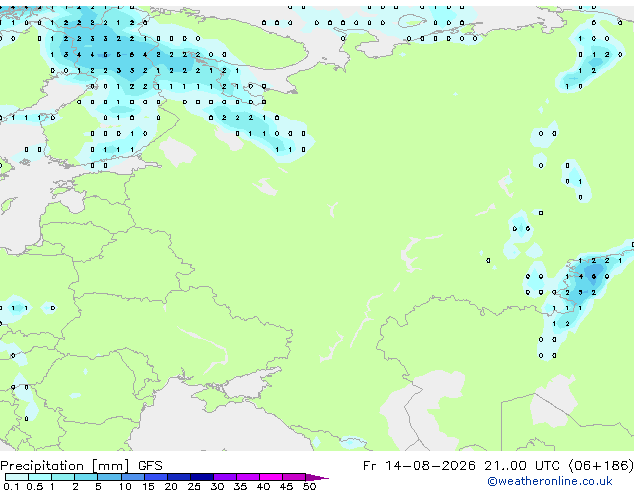Click the legend label 25

pyautogui.click(x=194, y=486)
